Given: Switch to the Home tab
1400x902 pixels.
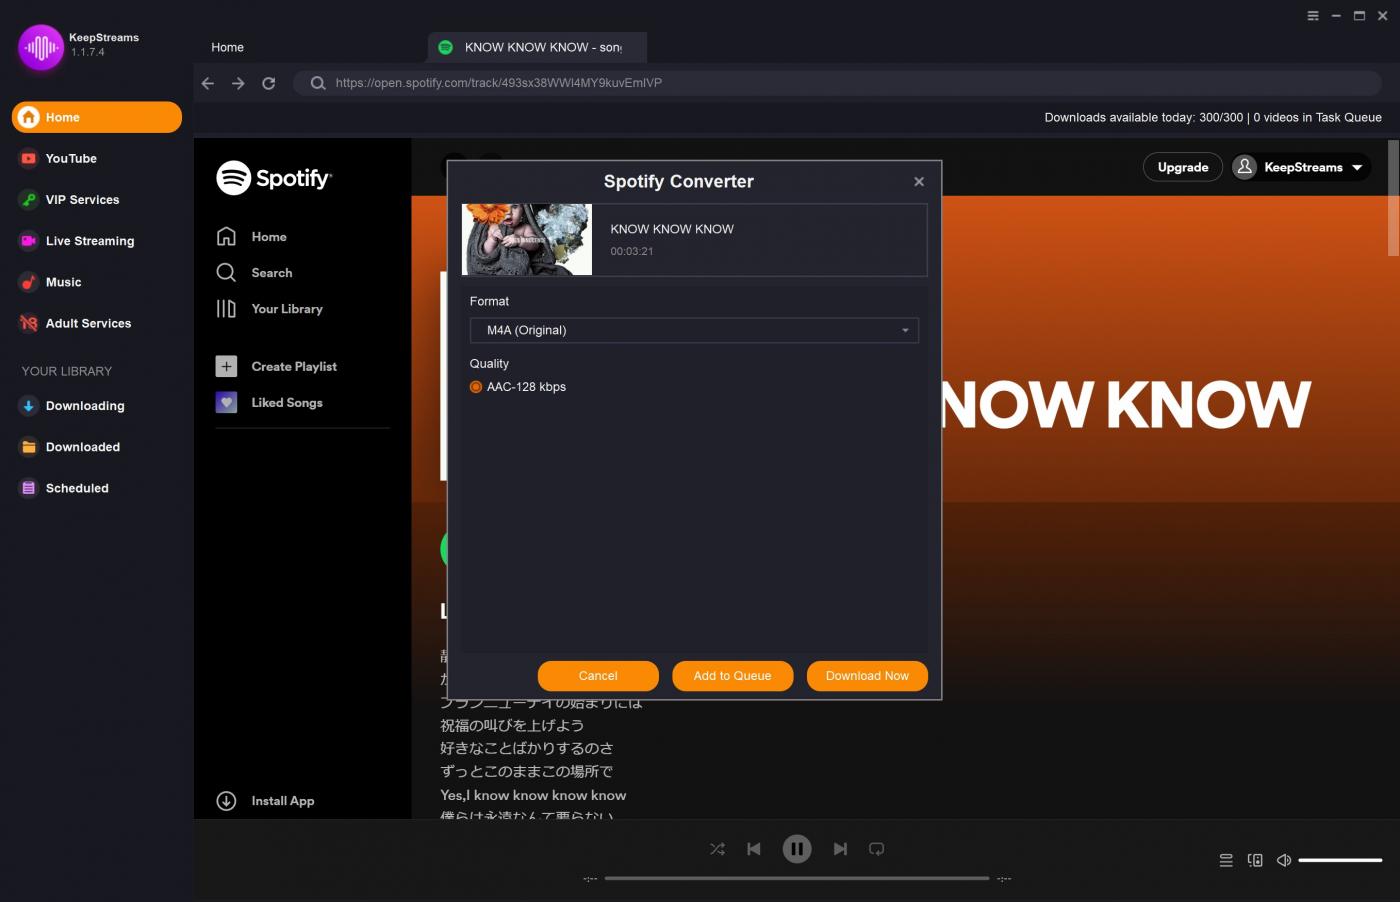Looking at the screenshot, I should tap(228, 47).
